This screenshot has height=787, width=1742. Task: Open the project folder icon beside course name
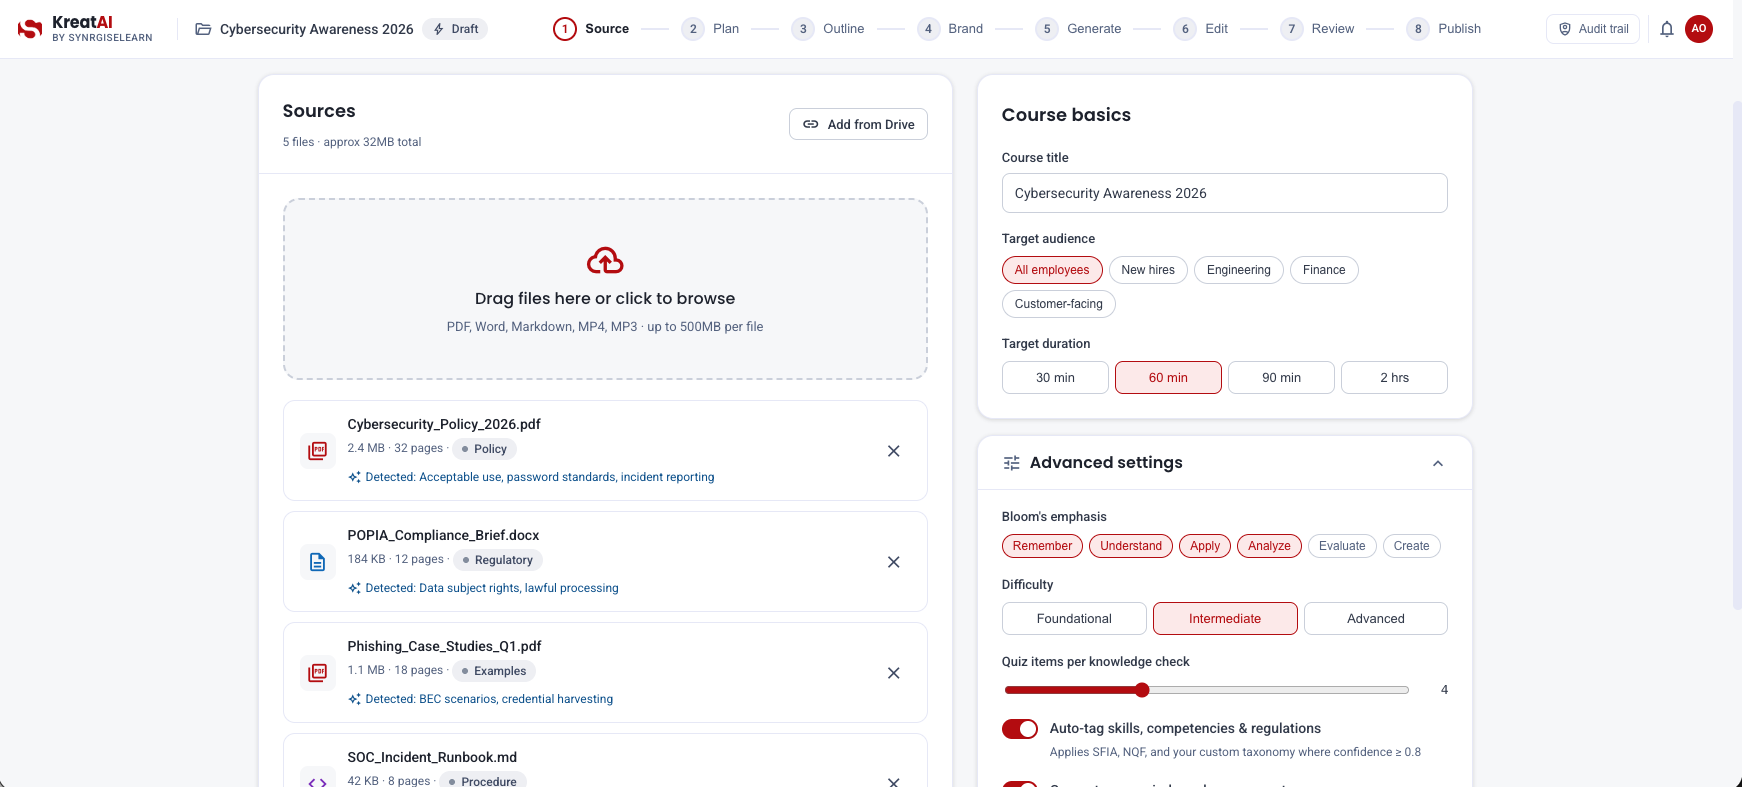point(203,29)
